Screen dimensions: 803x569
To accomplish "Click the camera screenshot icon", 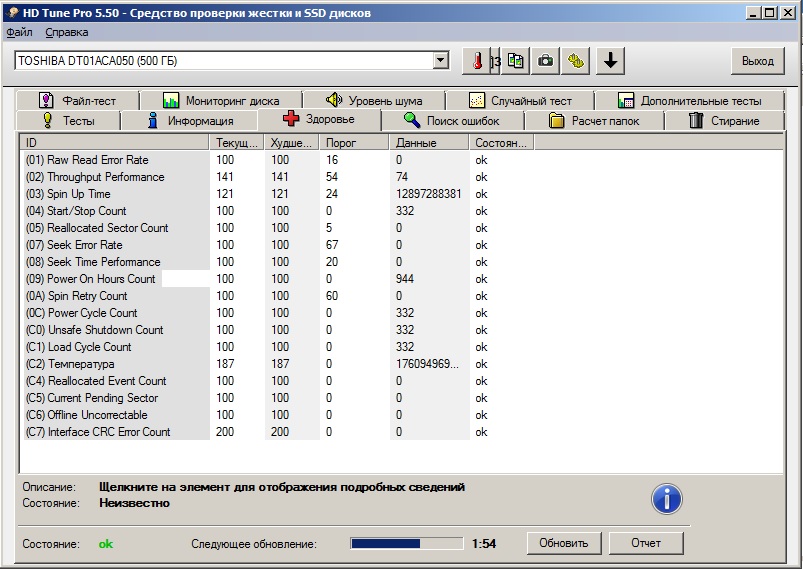I will pos(545,61).
